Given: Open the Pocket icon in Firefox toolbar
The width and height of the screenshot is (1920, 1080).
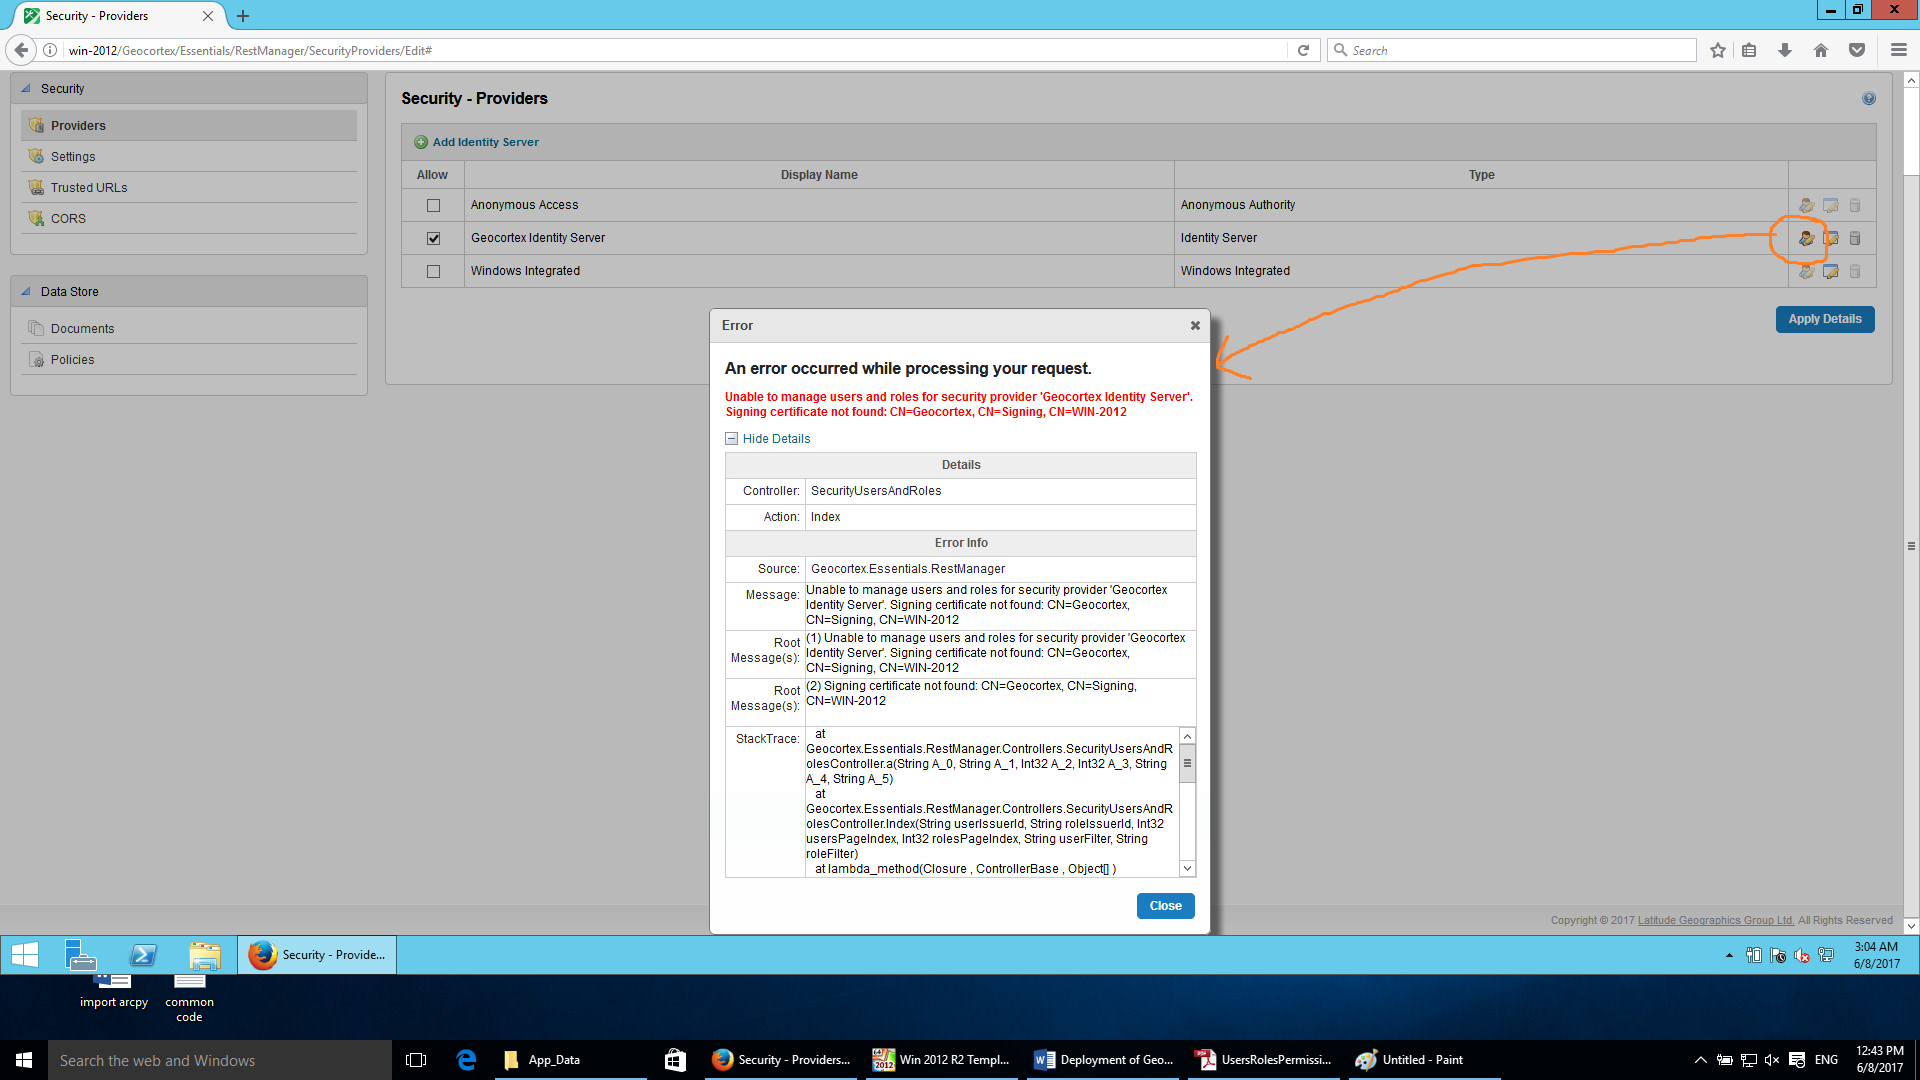Looking at the screenshot, I should (x=1857, y=50).
